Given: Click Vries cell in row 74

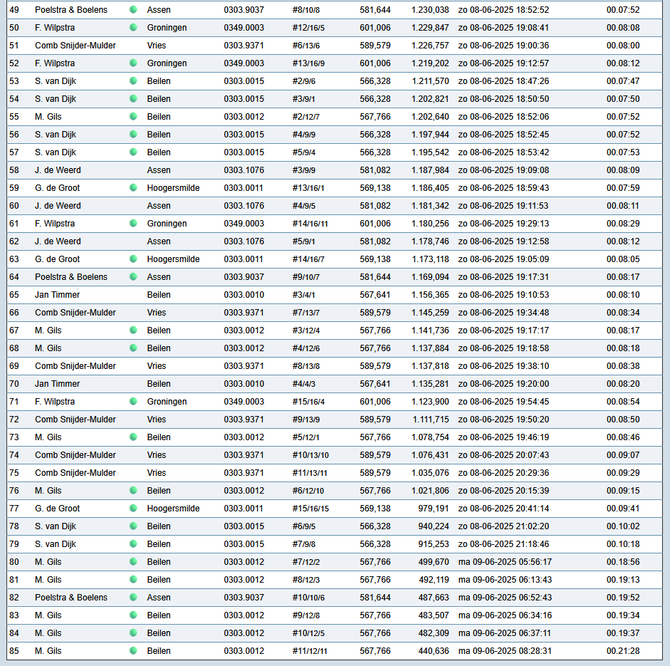Looking at the screenshot, I should [156, 455].
